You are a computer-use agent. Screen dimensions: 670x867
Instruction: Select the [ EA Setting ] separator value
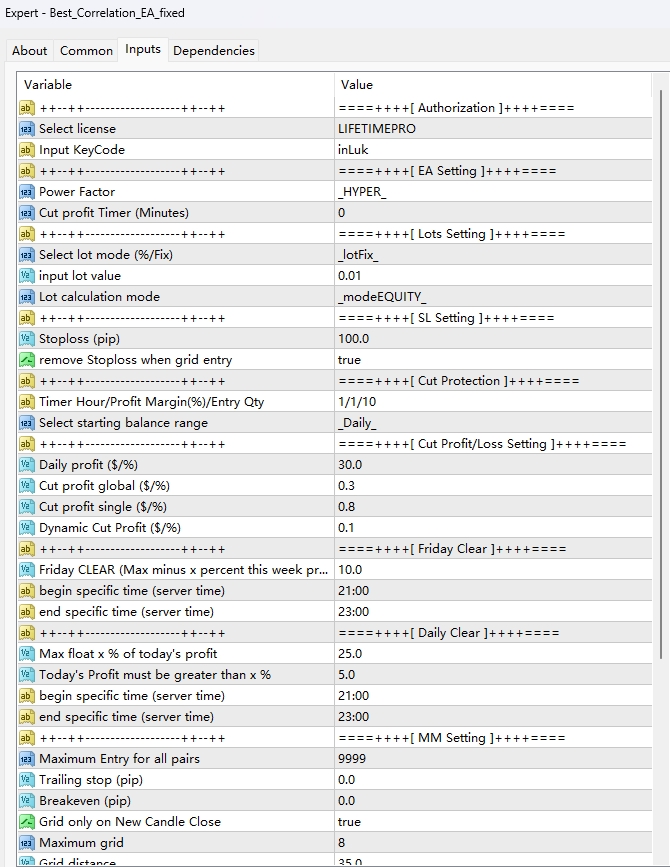pos(493,171)
